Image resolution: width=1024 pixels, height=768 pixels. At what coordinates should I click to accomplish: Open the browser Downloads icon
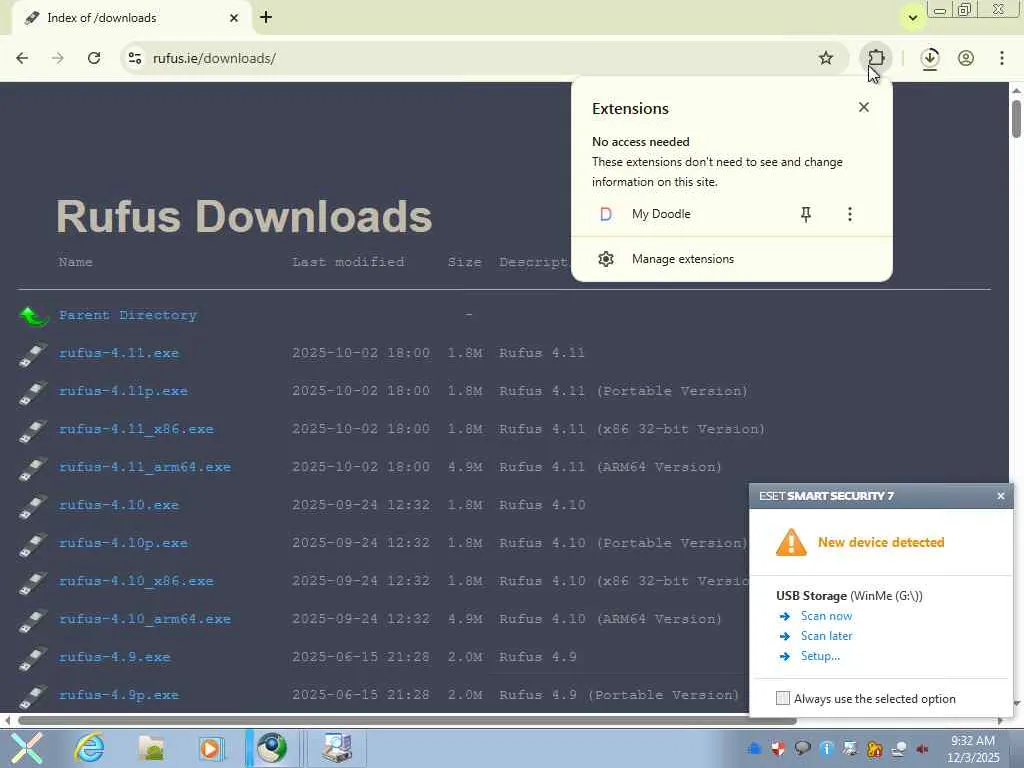[930, 58]
